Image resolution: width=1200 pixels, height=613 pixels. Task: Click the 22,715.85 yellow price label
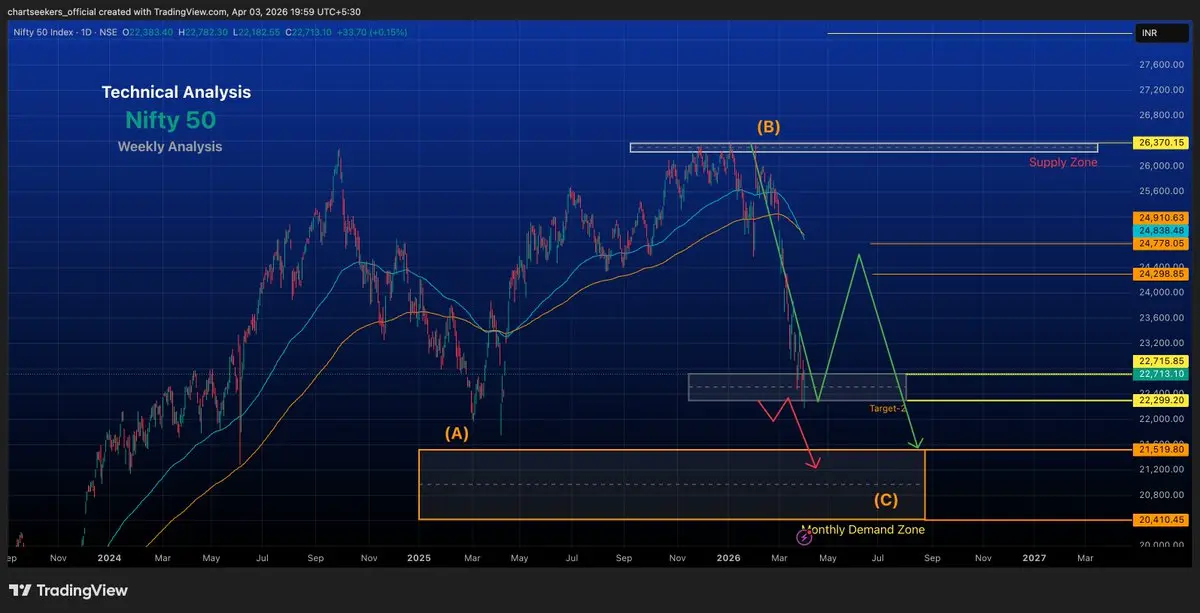(1160, 361)
